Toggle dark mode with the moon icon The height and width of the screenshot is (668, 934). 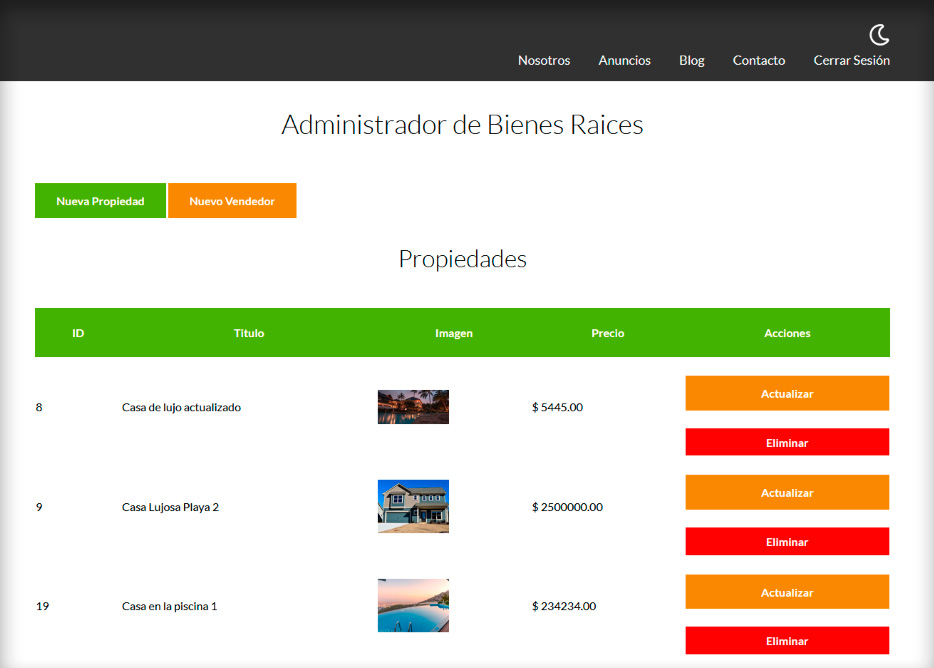(877, 35)
